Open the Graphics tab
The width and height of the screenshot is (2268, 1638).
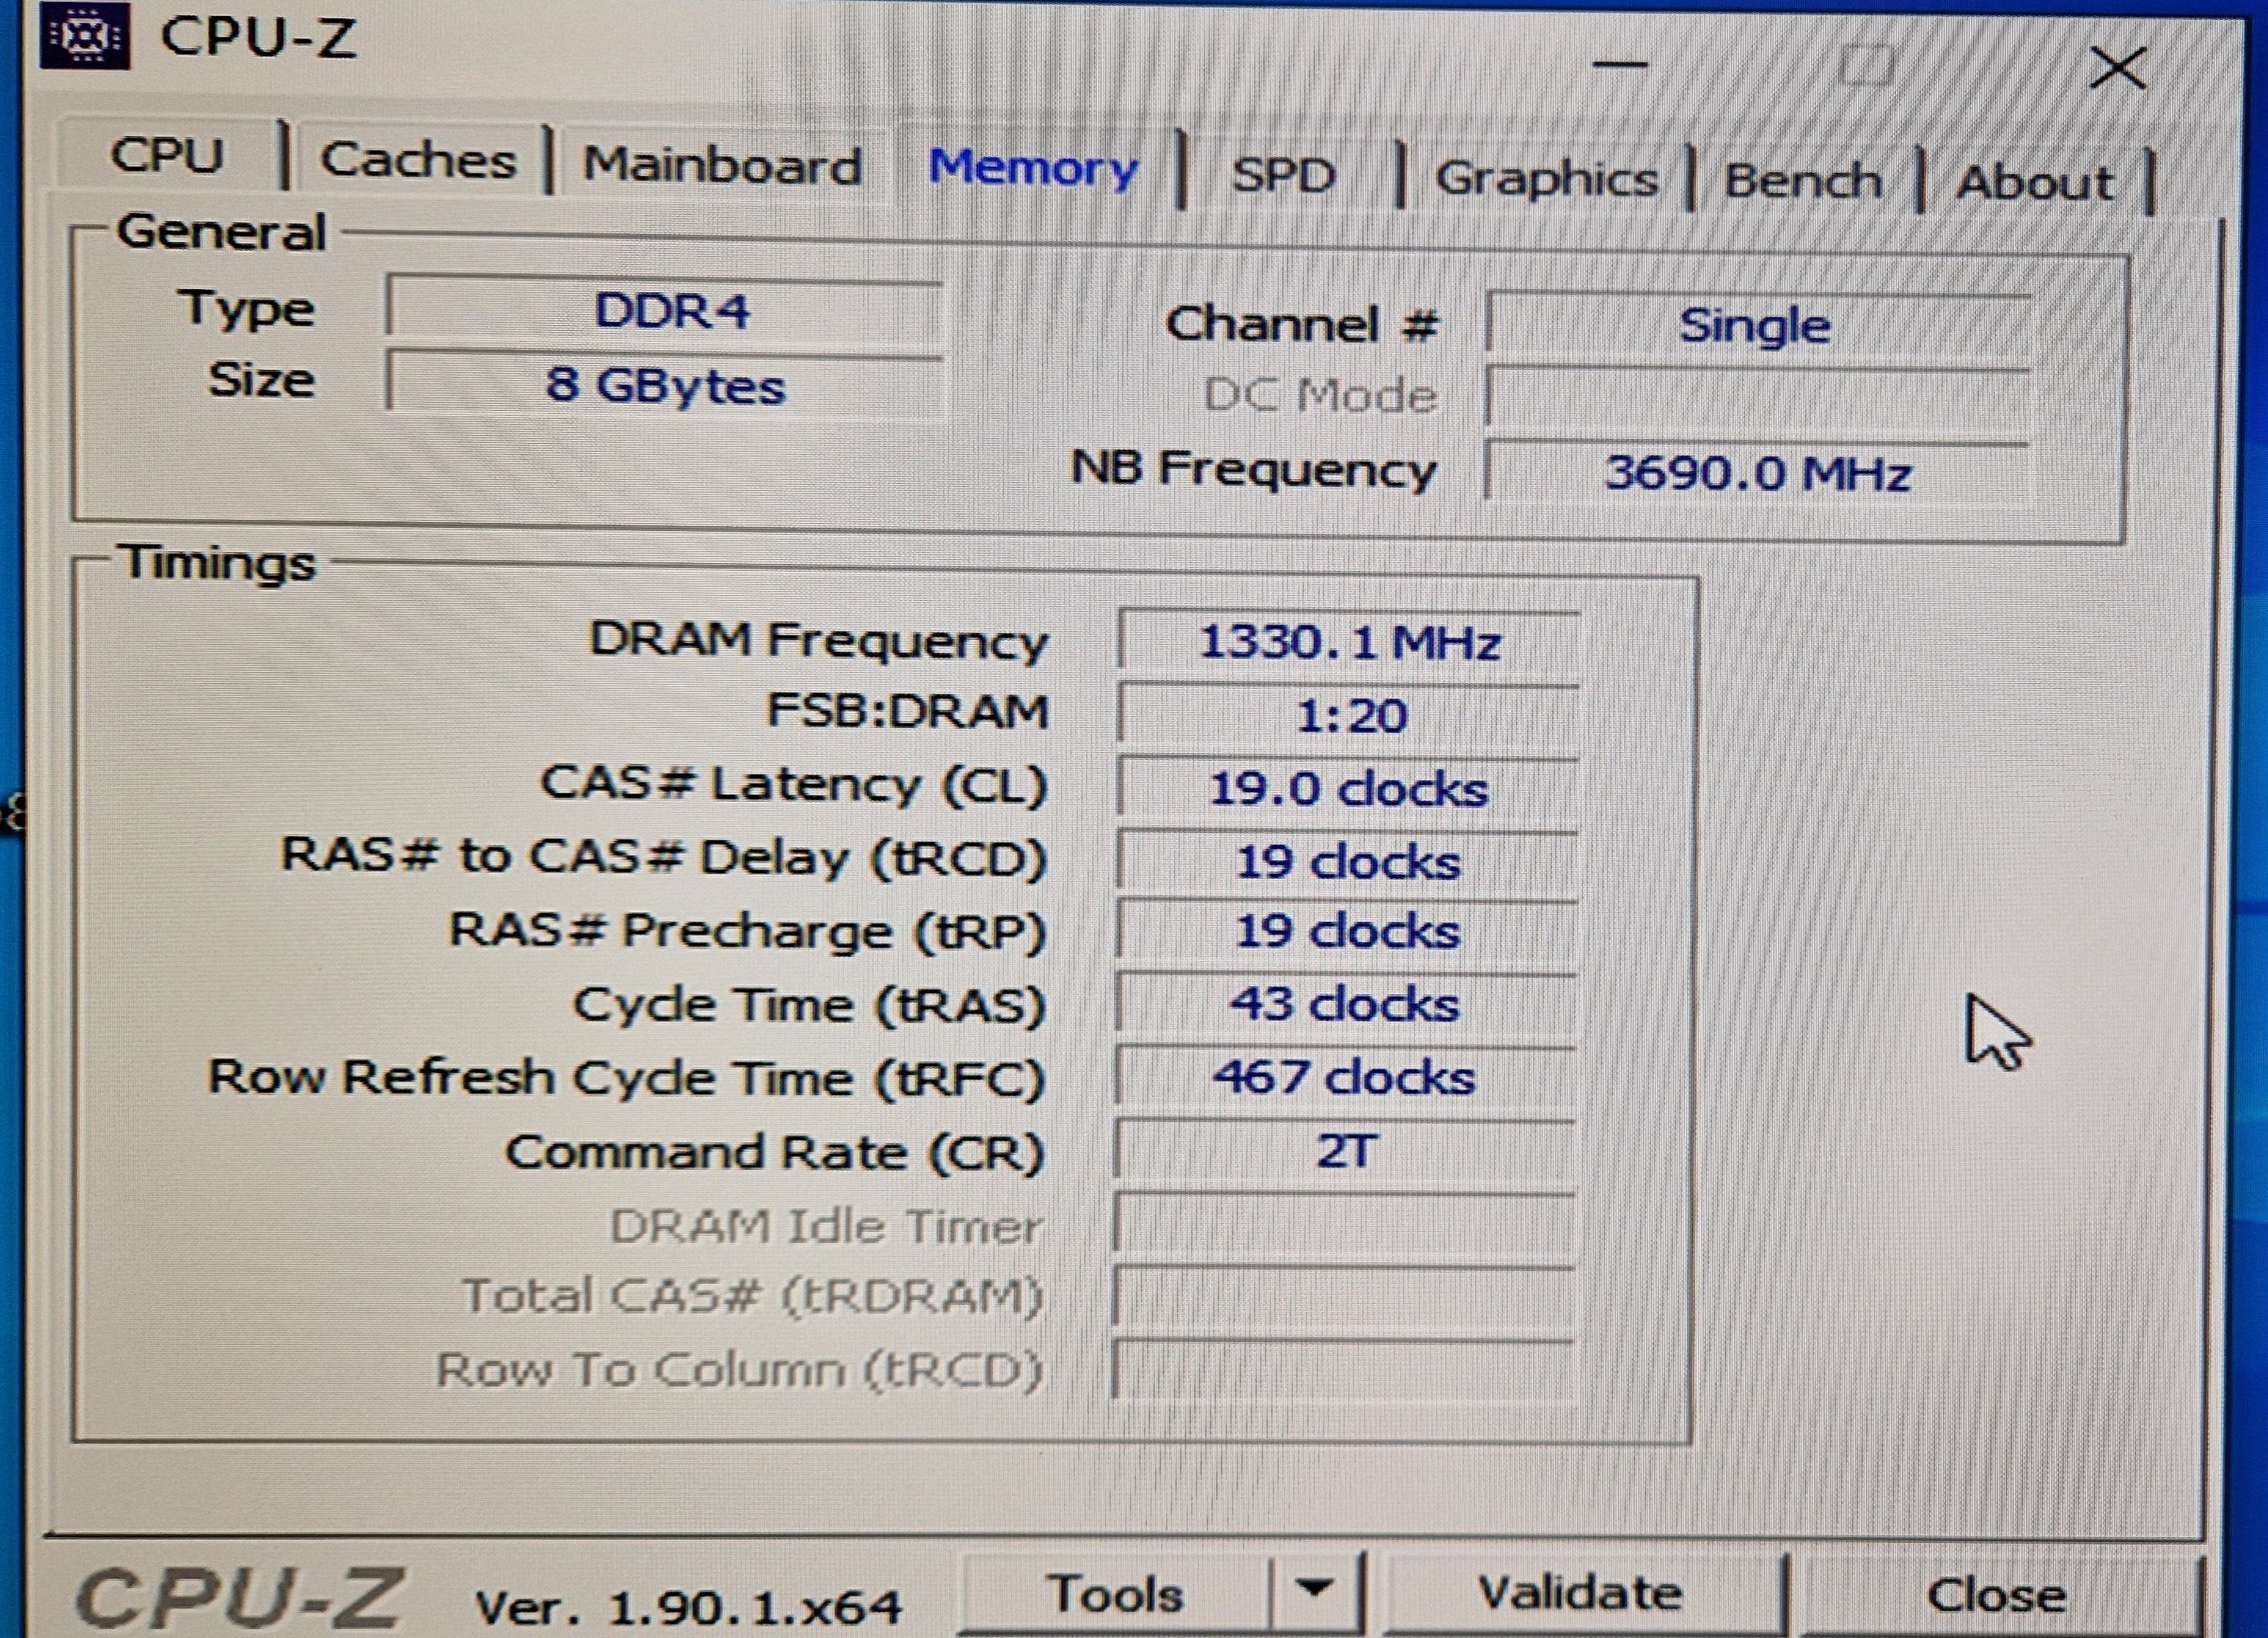coord(1546,179)
